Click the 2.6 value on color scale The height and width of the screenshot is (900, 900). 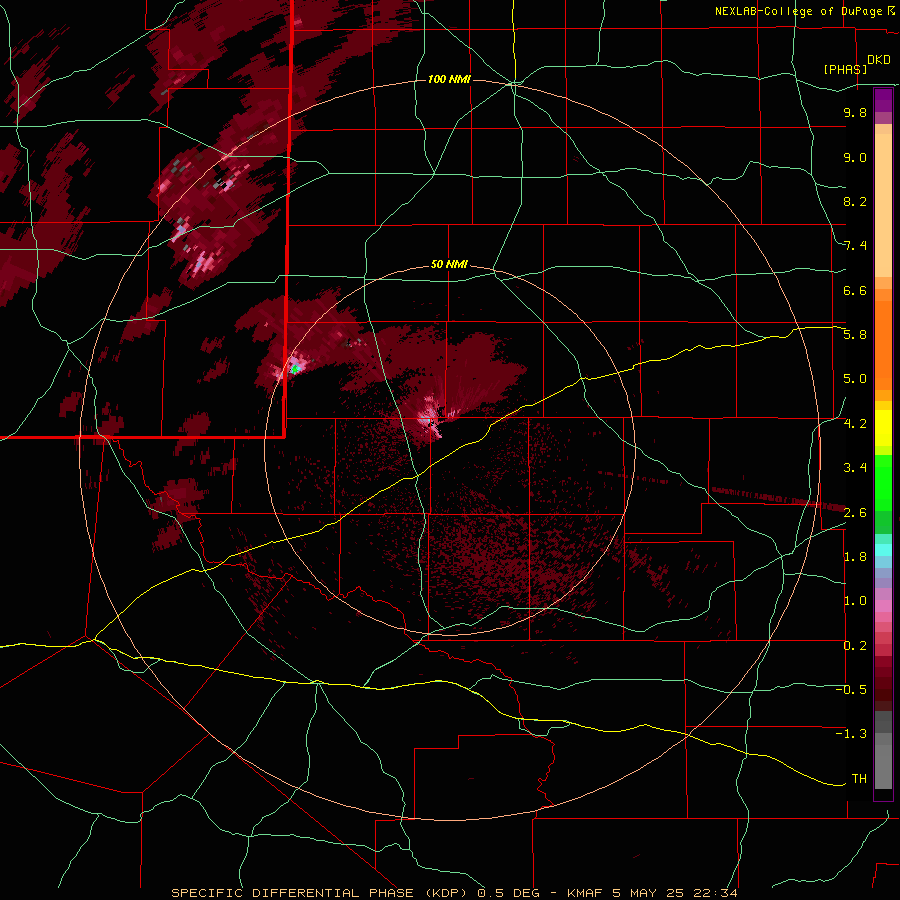coord(855,513)
